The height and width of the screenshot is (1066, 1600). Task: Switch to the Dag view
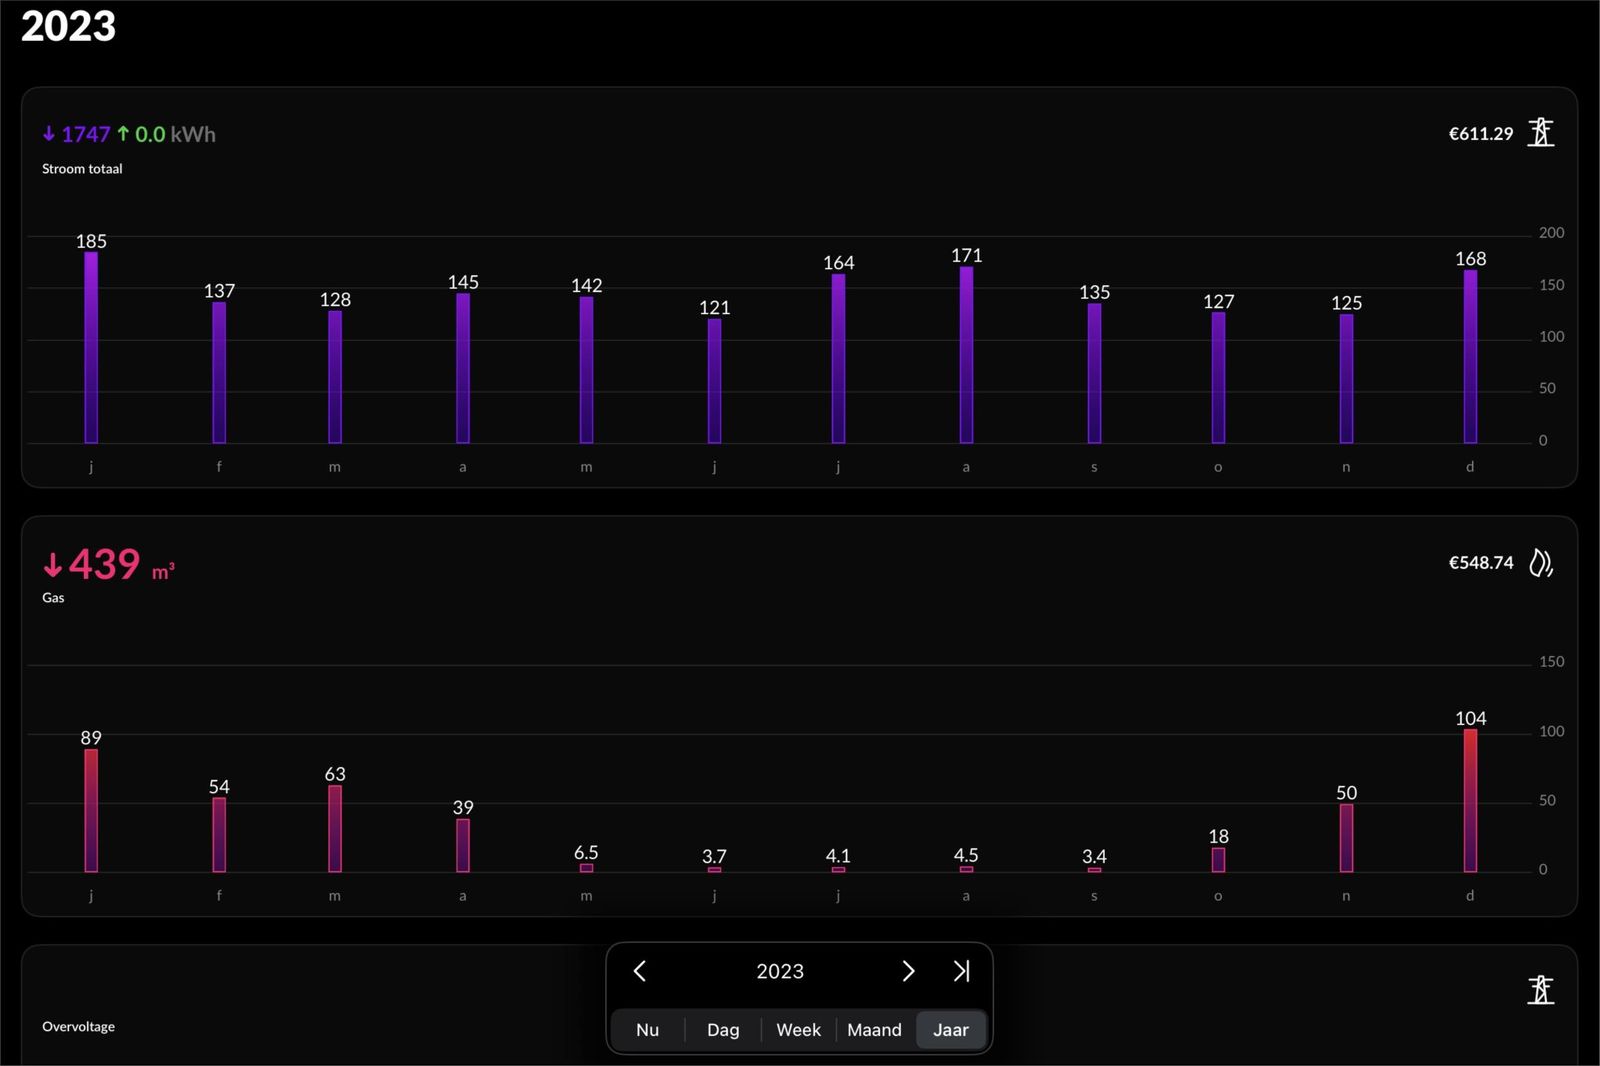[723, 1030]
